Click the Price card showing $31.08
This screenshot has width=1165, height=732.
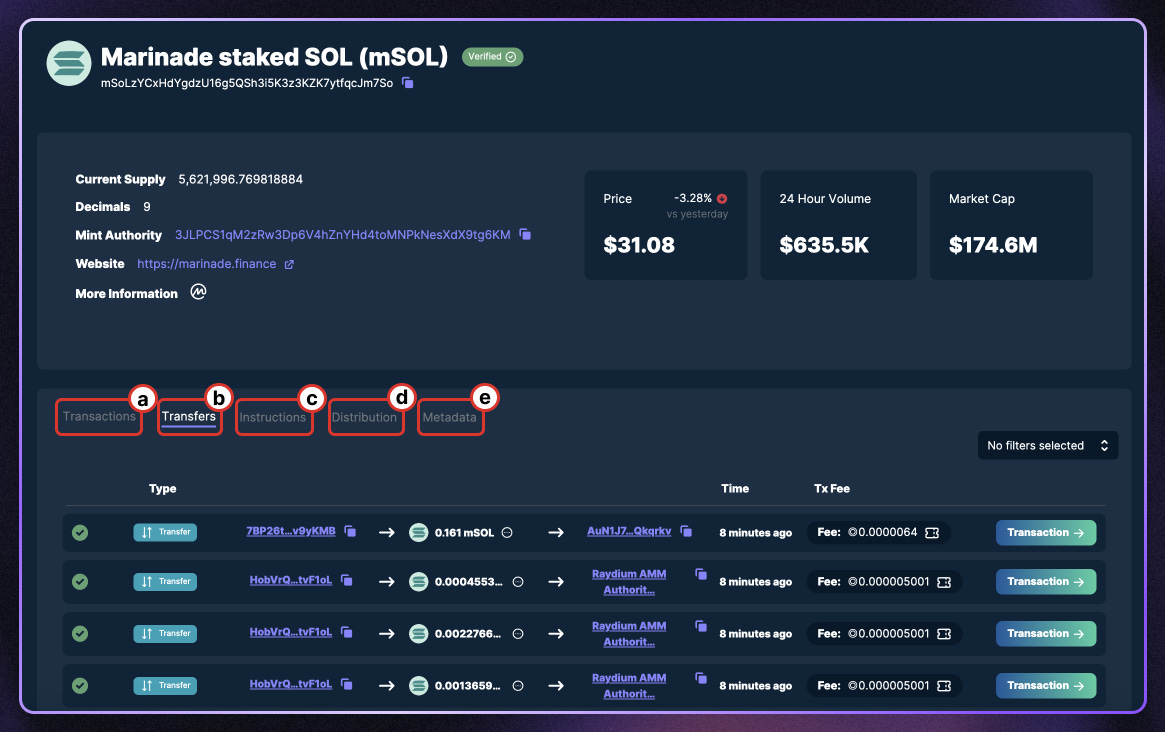coord(666,225)
